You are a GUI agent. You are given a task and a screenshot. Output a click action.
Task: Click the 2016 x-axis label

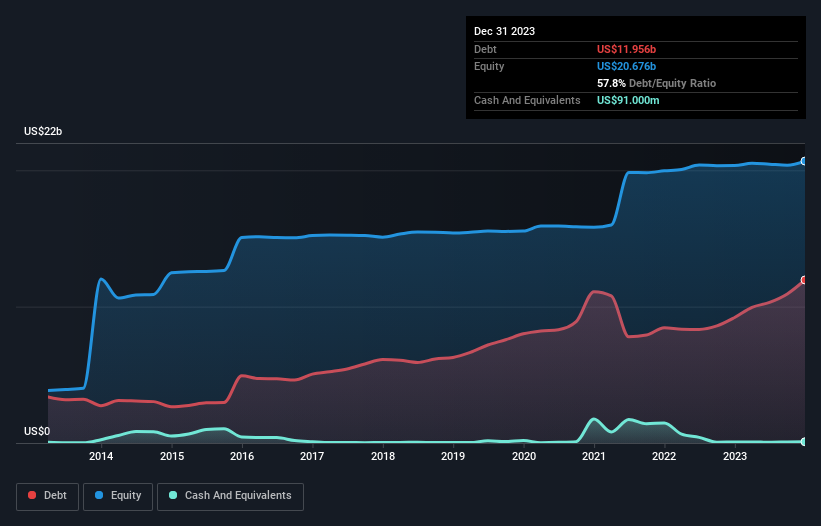pos(242,456)
